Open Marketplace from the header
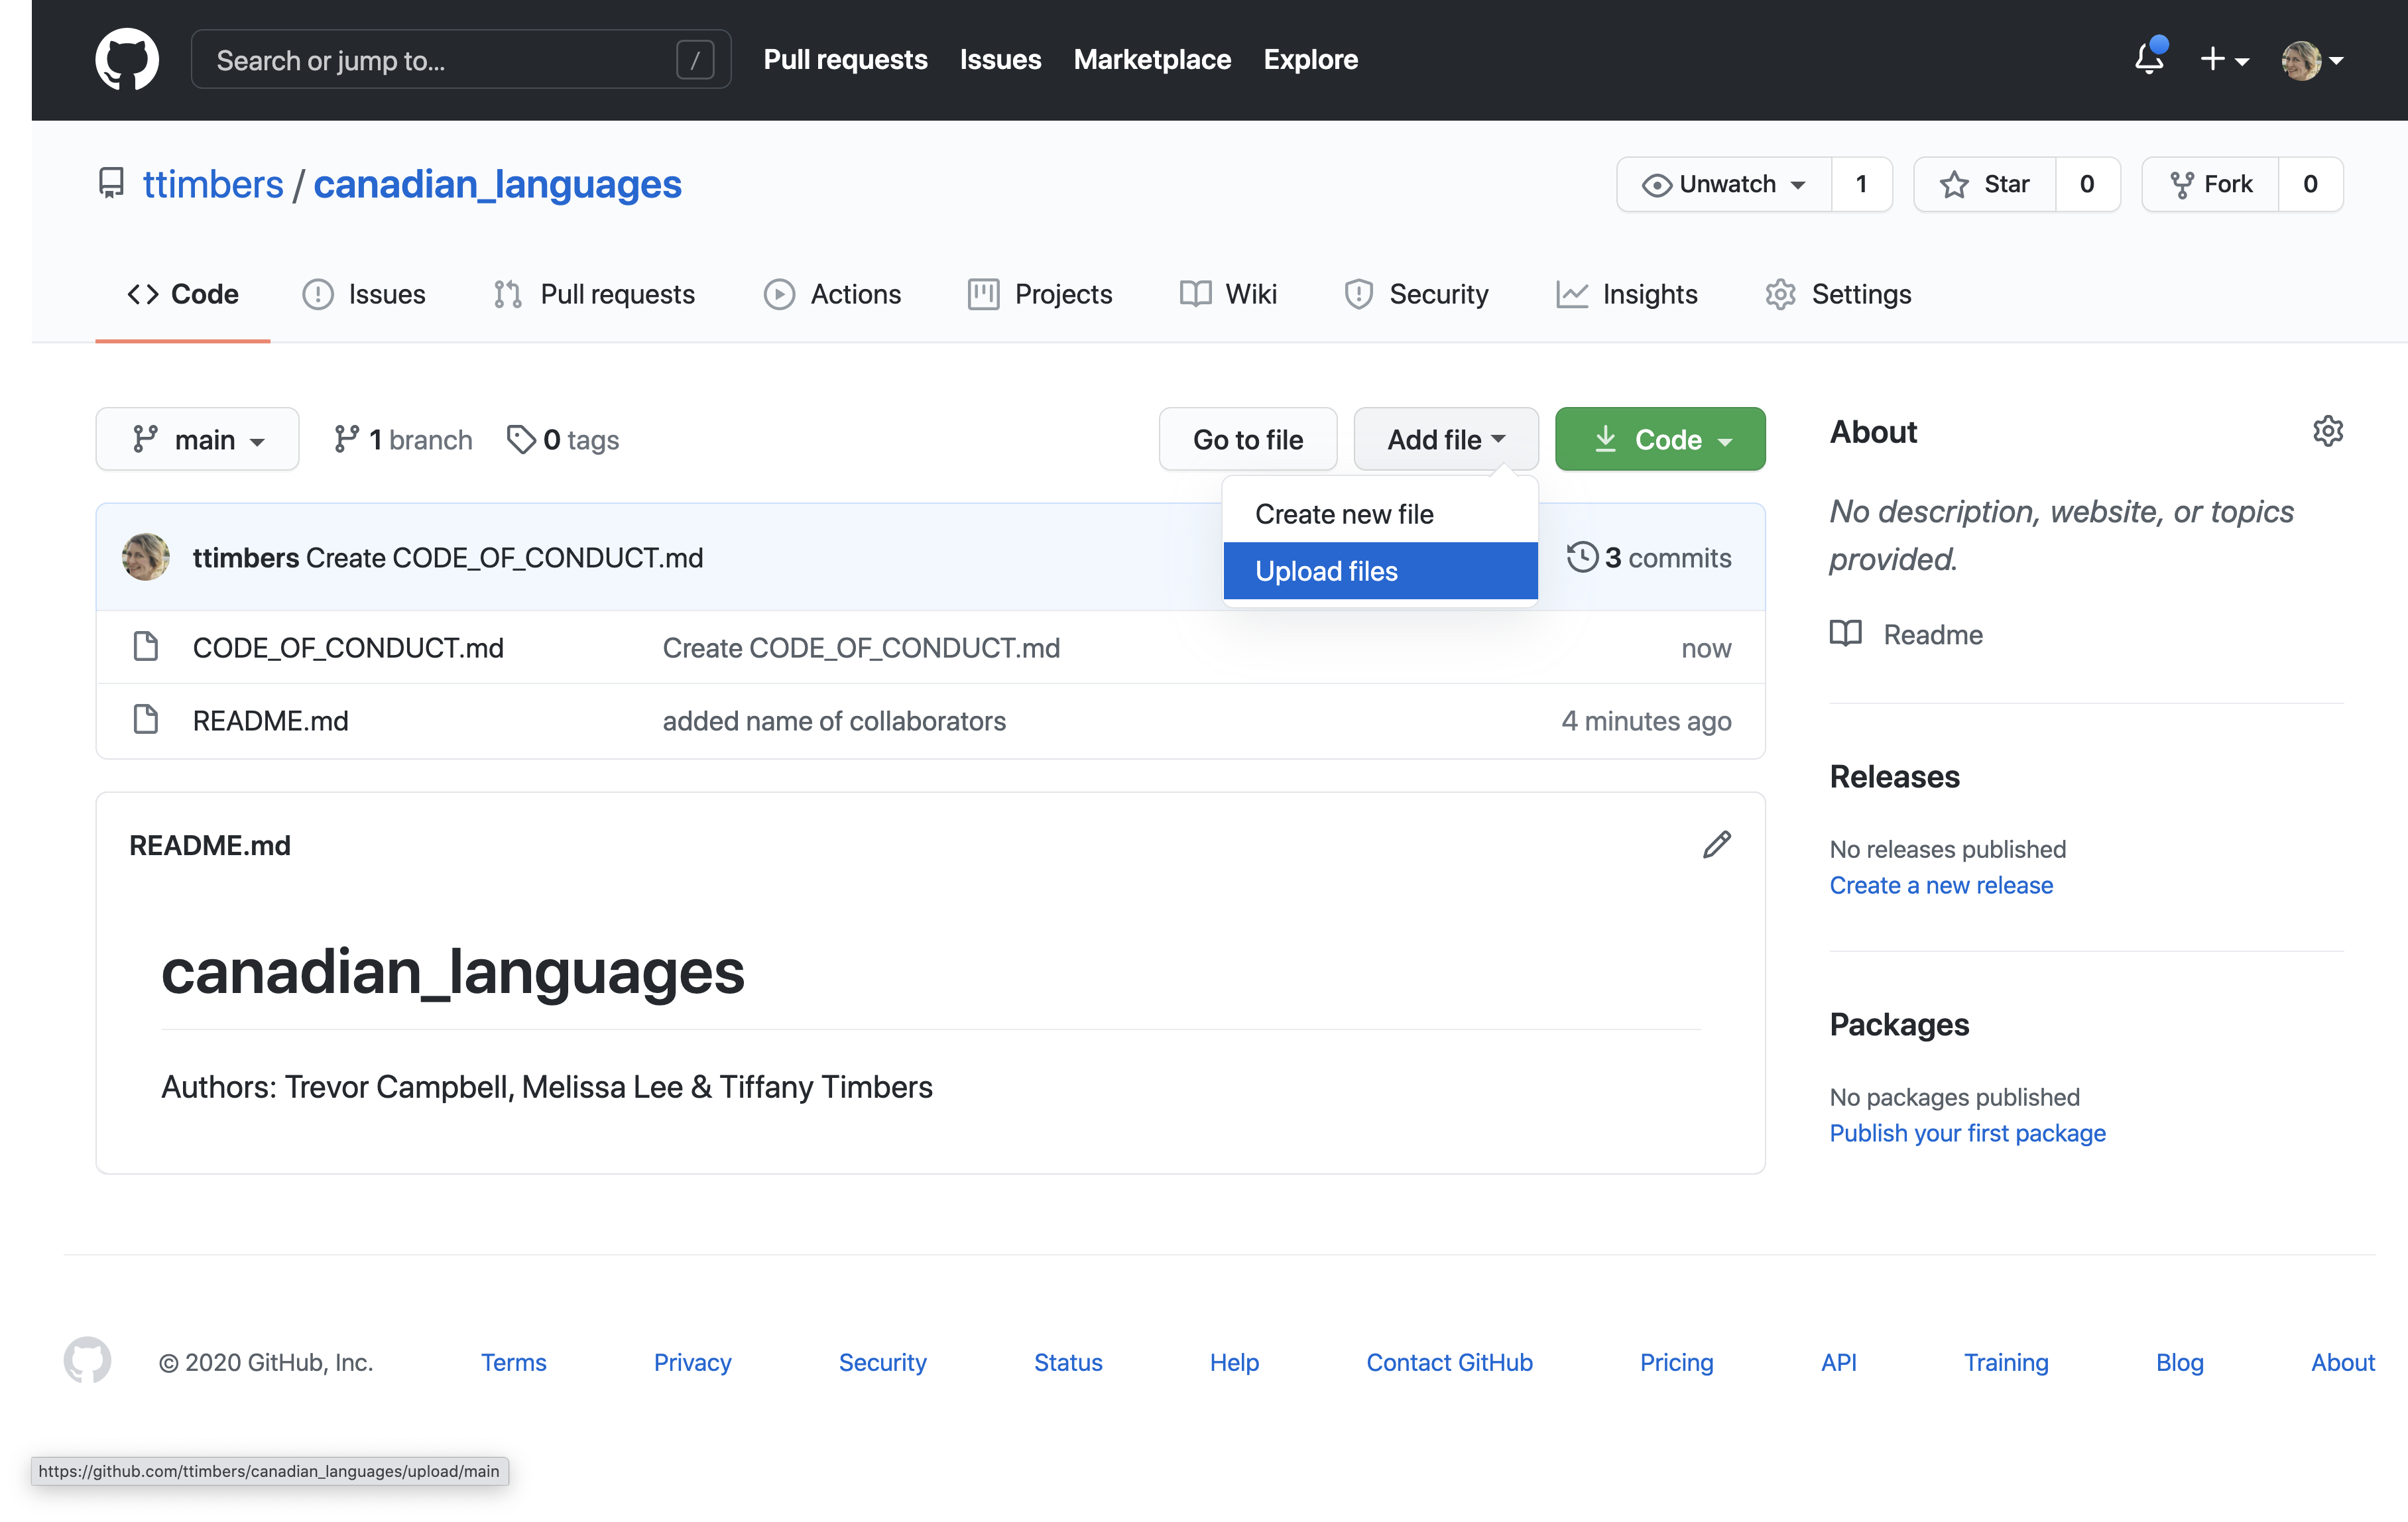The height and width of the screenshot is (1522, 2408). click(x=1152, y=59)
